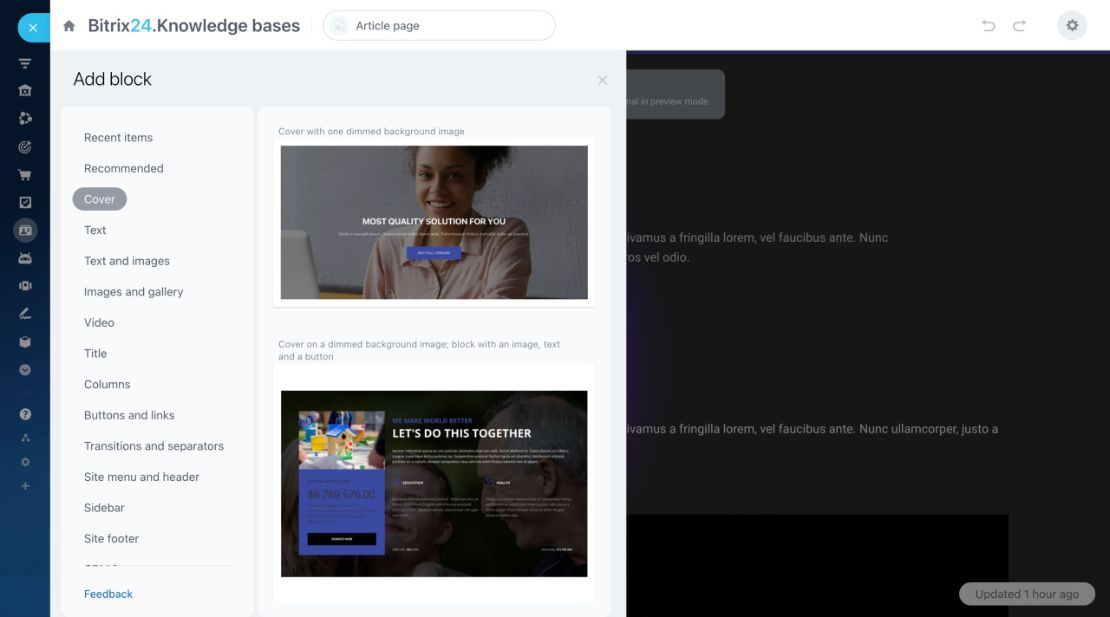Open the Images and gallery category

(133, 292)
